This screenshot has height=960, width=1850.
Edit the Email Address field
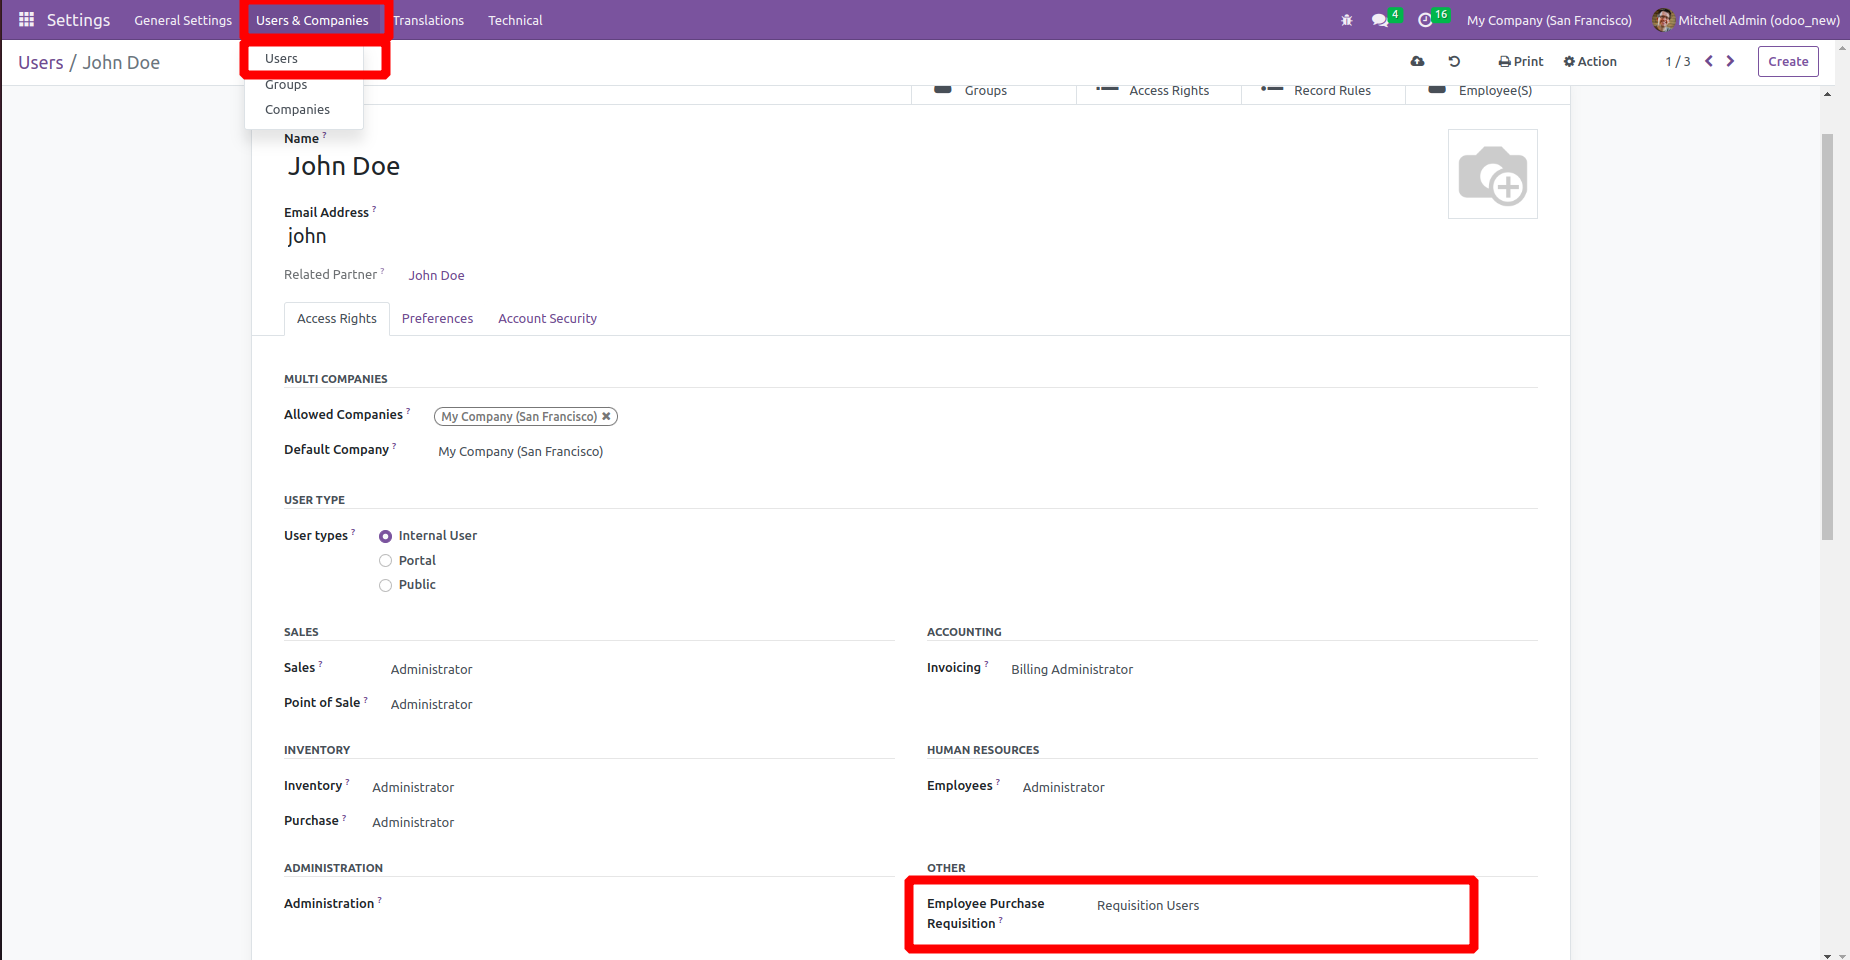coord(307,236)
